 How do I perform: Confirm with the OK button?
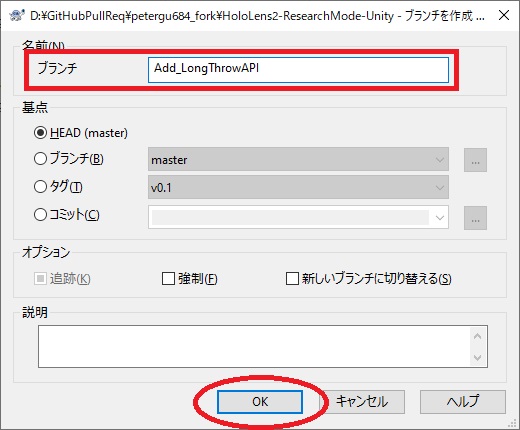260,402
